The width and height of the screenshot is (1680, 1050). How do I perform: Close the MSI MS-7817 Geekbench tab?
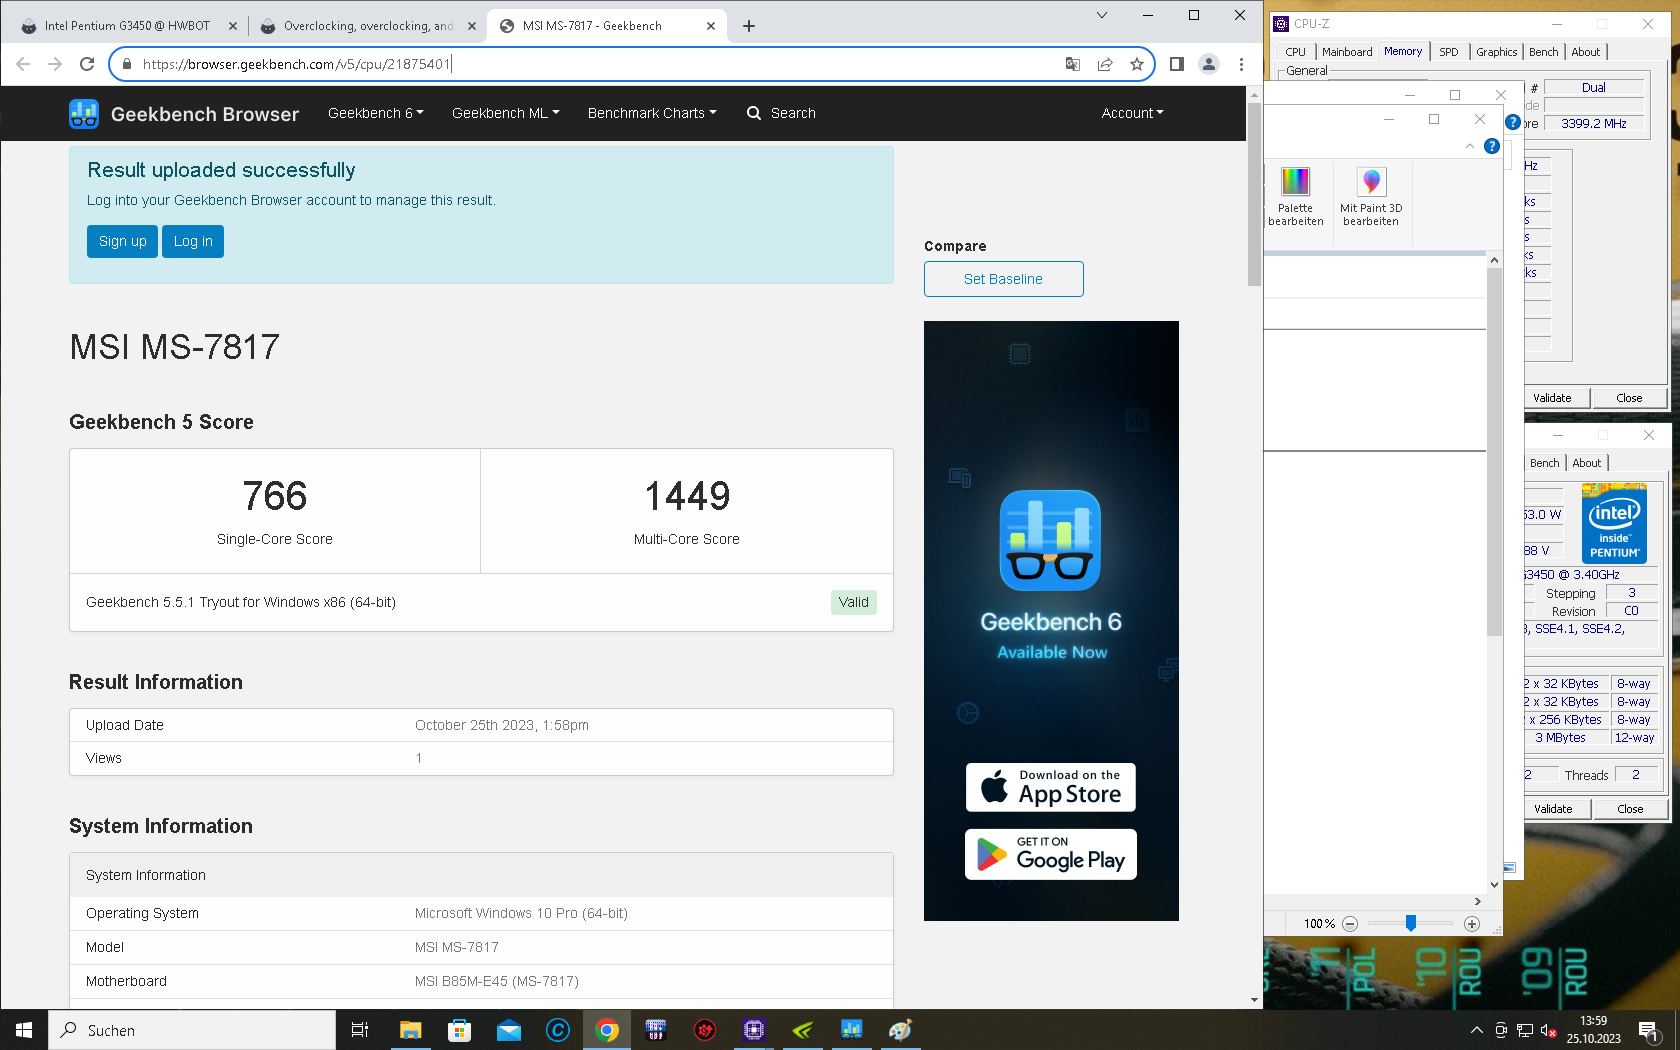pos(711,26)
